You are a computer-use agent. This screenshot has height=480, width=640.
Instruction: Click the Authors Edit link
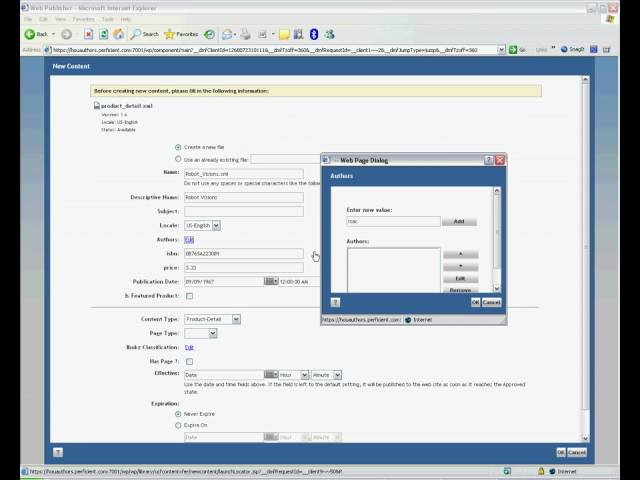click(x=189, y=240)
